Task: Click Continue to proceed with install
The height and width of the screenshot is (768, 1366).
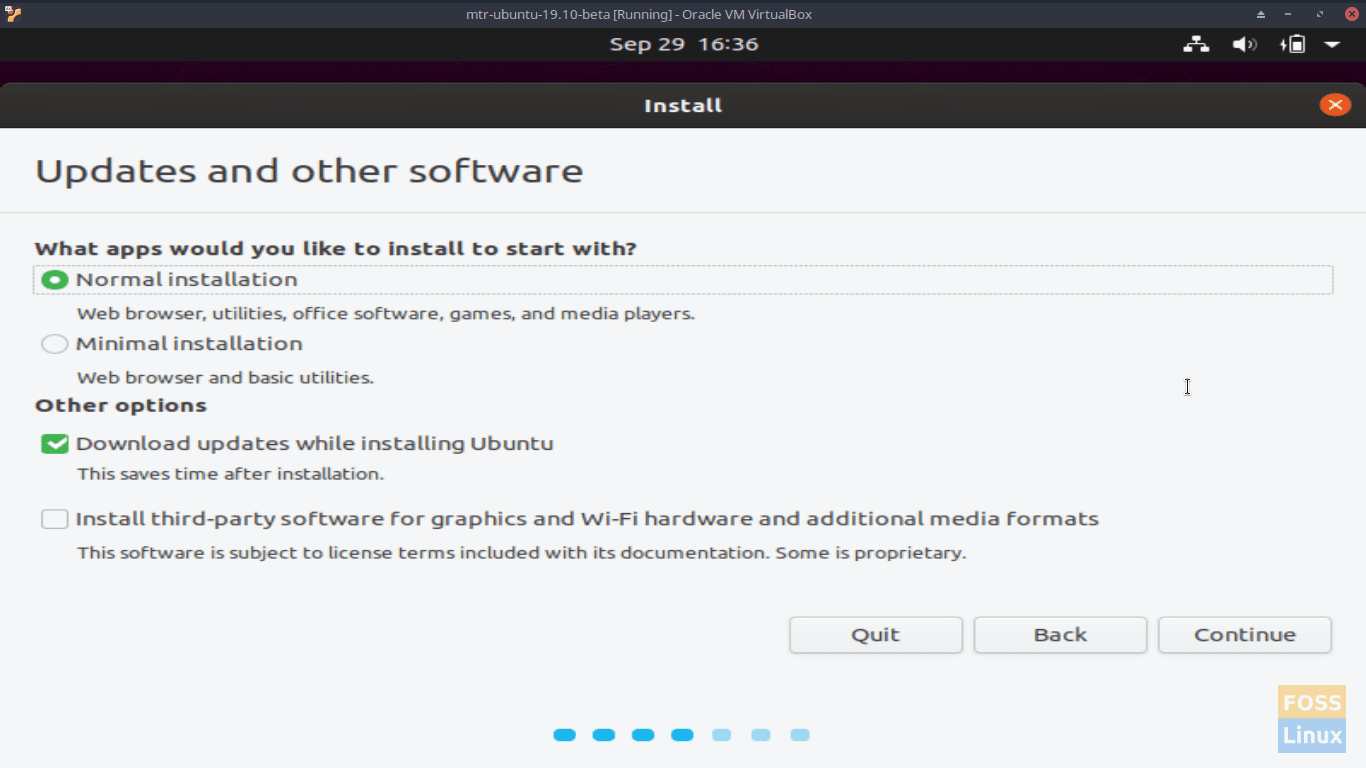Action: [1245, 635]
